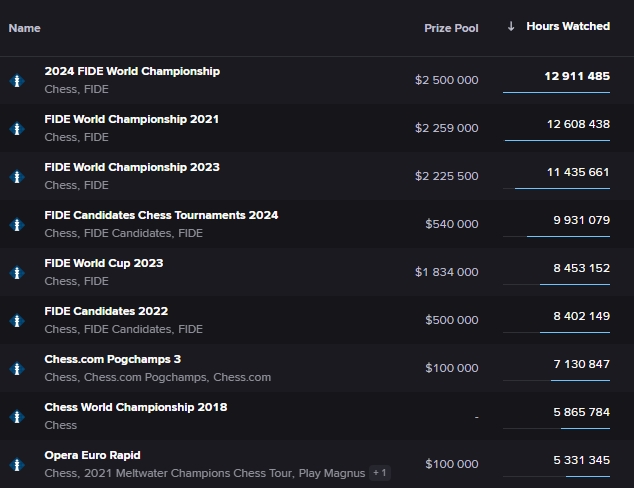Click chess icon beside FIDE Candidates 2022
Image resolution: width=634 pixels, height=488 pixels.
point(17,321)
